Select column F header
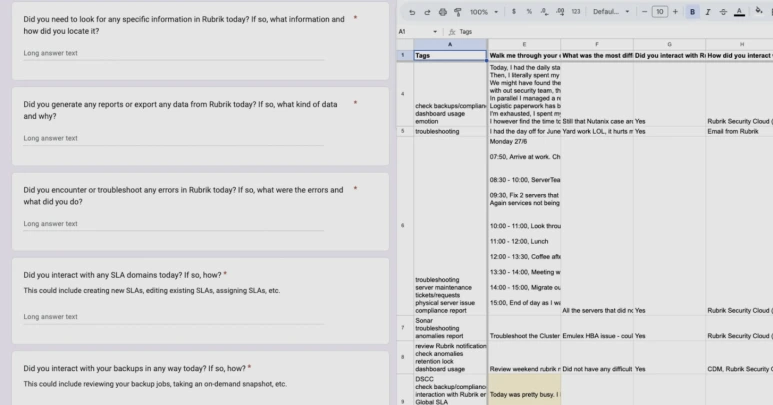This screenshot has height=405, width=773. click(597, 44)
